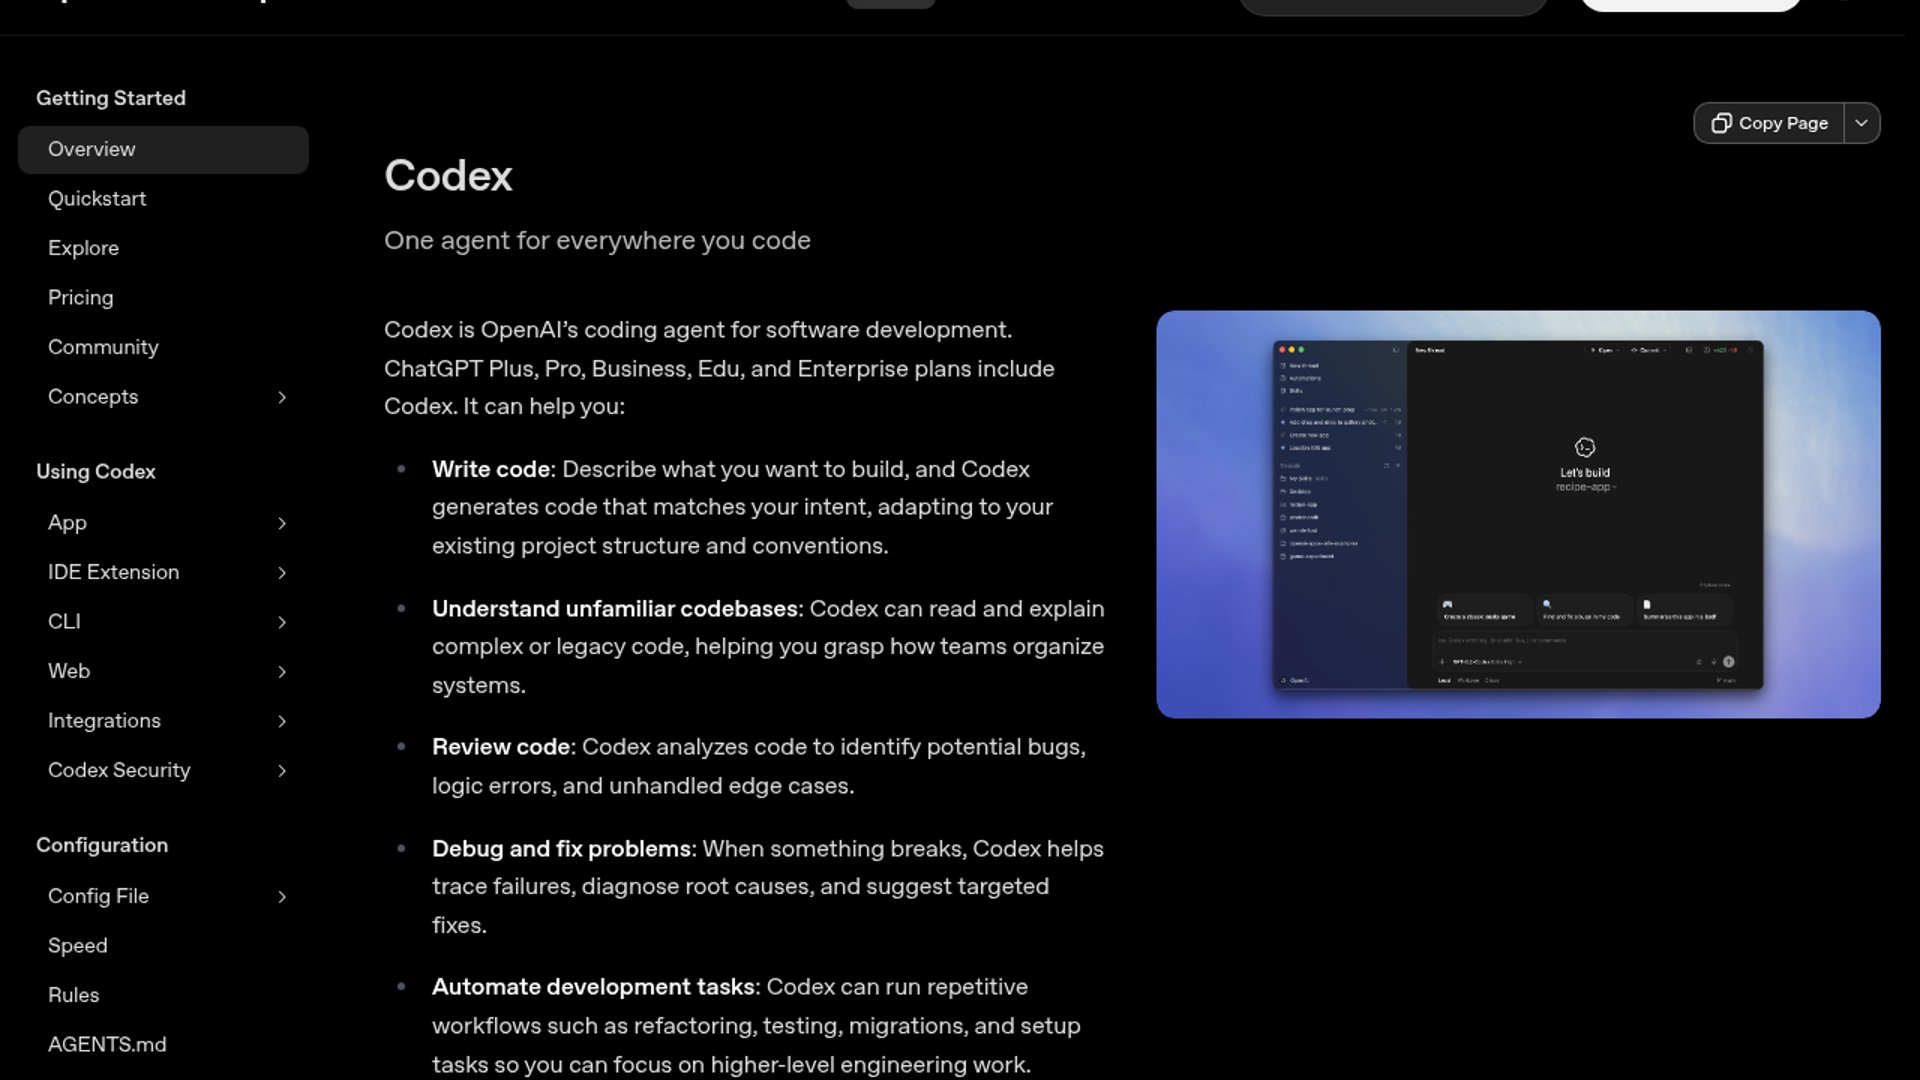
Task: Click the Codex app screenshot image
Action: click(1517, 514)
